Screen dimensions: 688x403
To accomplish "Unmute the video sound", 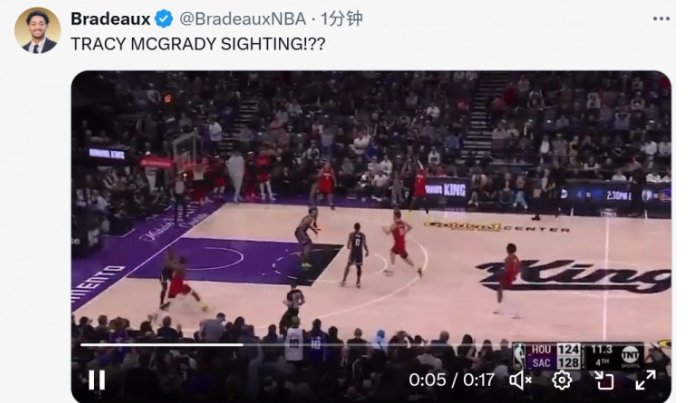I will click(x=520, y=380).
